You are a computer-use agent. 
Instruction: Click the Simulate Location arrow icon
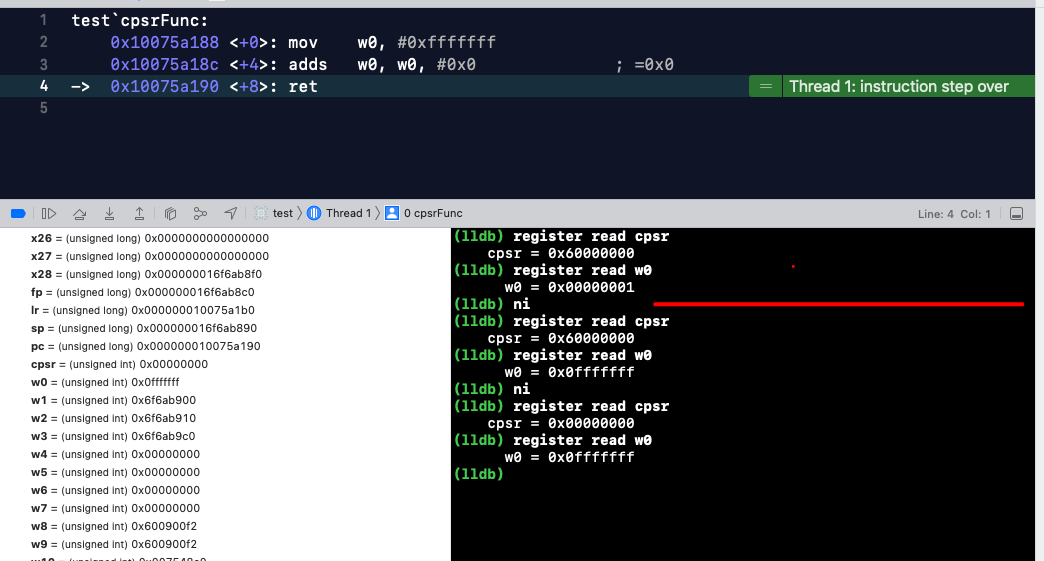point(231,213)
